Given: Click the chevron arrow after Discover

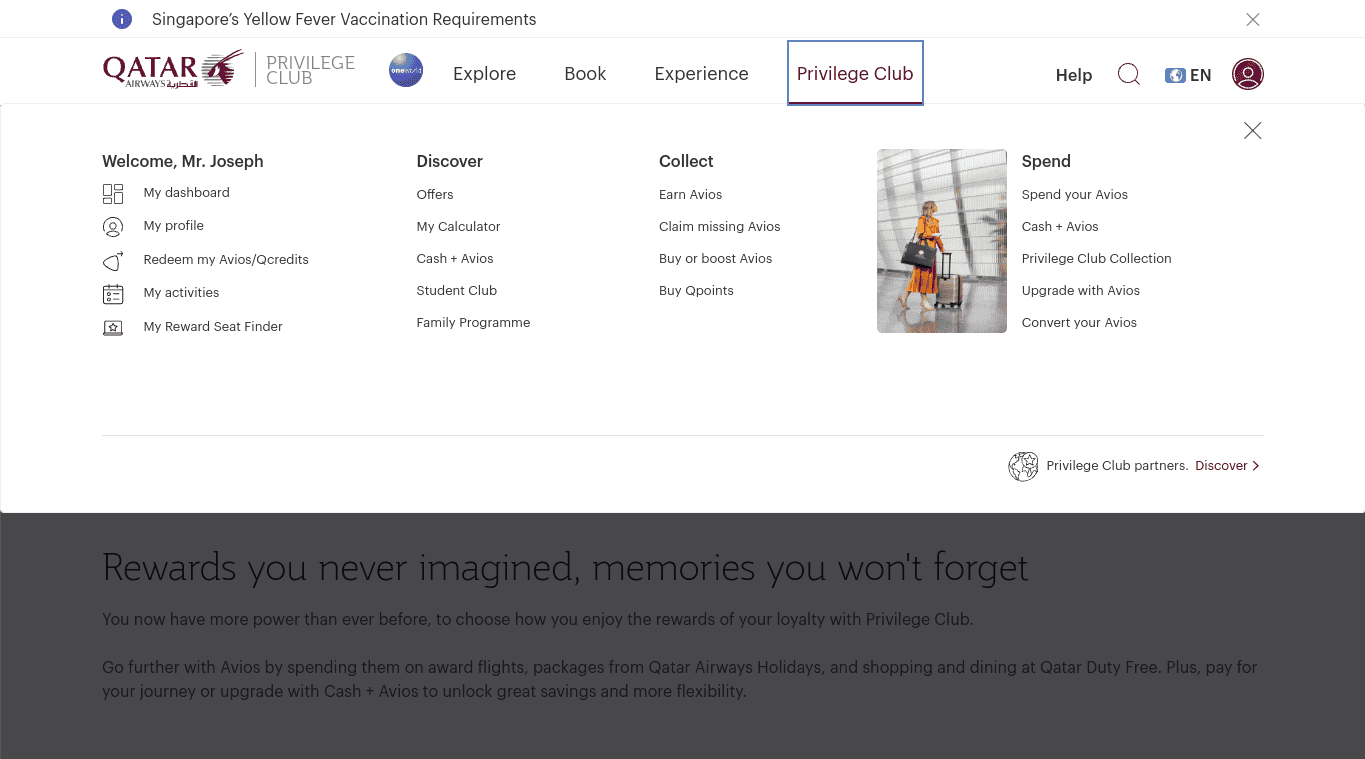Looking at the screenshot, I should coord(1256,466).
